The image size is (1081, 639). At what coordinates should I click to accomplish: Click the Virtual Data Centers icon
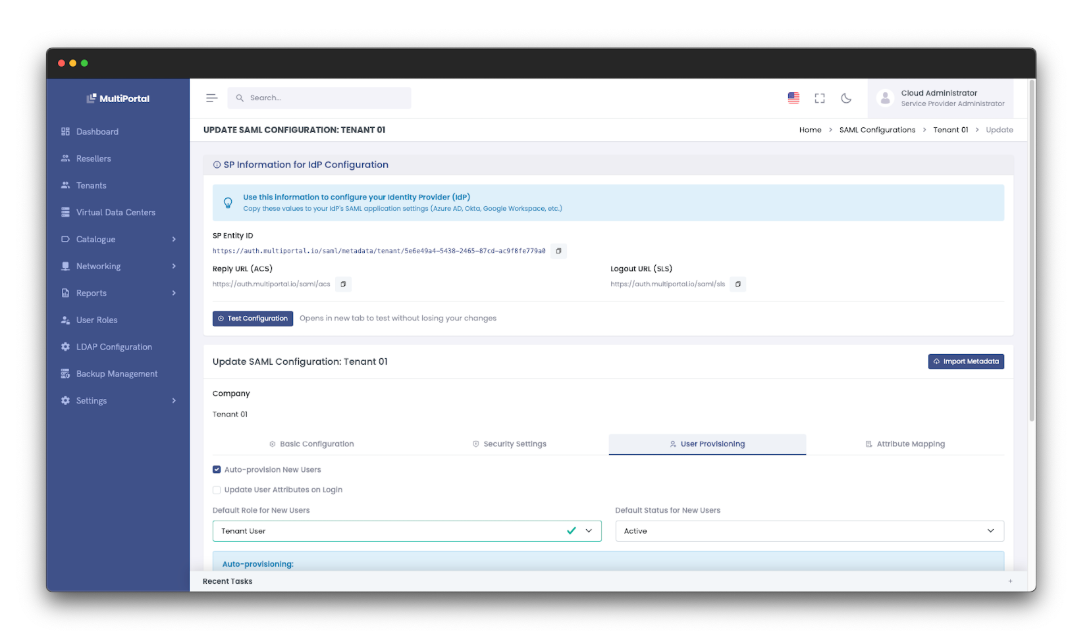pyautogui.click(x=63, y=212)
